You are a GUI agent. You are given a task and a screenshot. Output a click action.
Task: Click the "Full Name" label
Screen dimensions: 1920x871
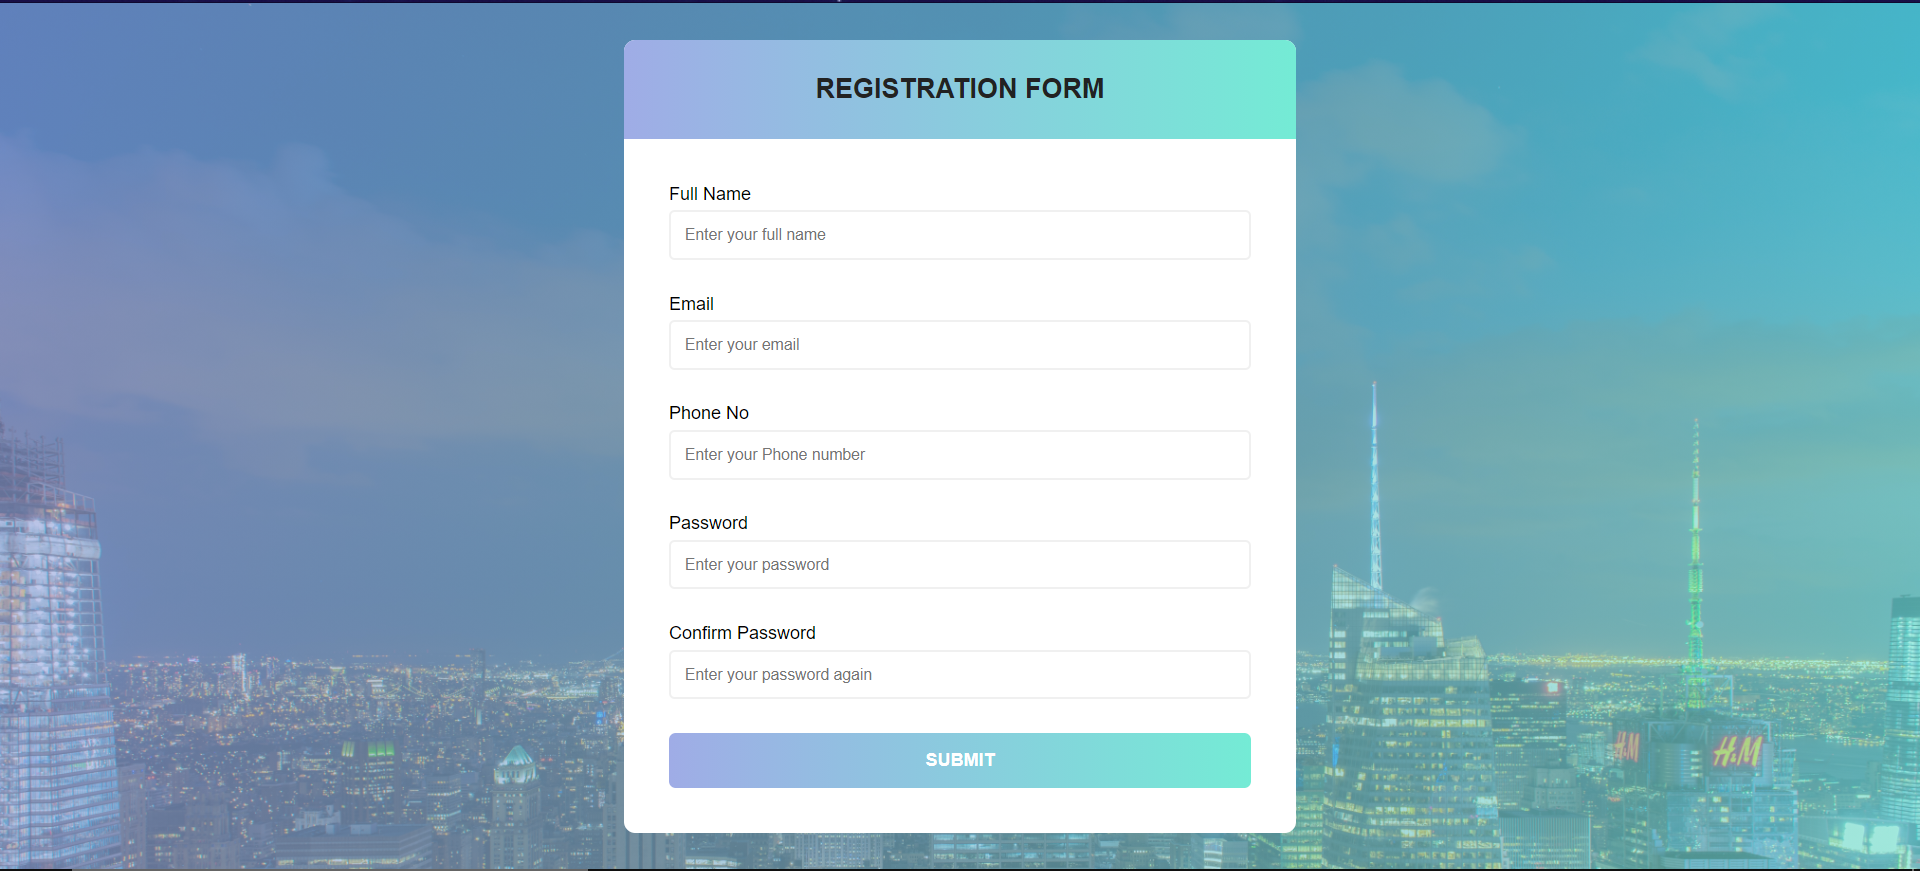[710, 193]
